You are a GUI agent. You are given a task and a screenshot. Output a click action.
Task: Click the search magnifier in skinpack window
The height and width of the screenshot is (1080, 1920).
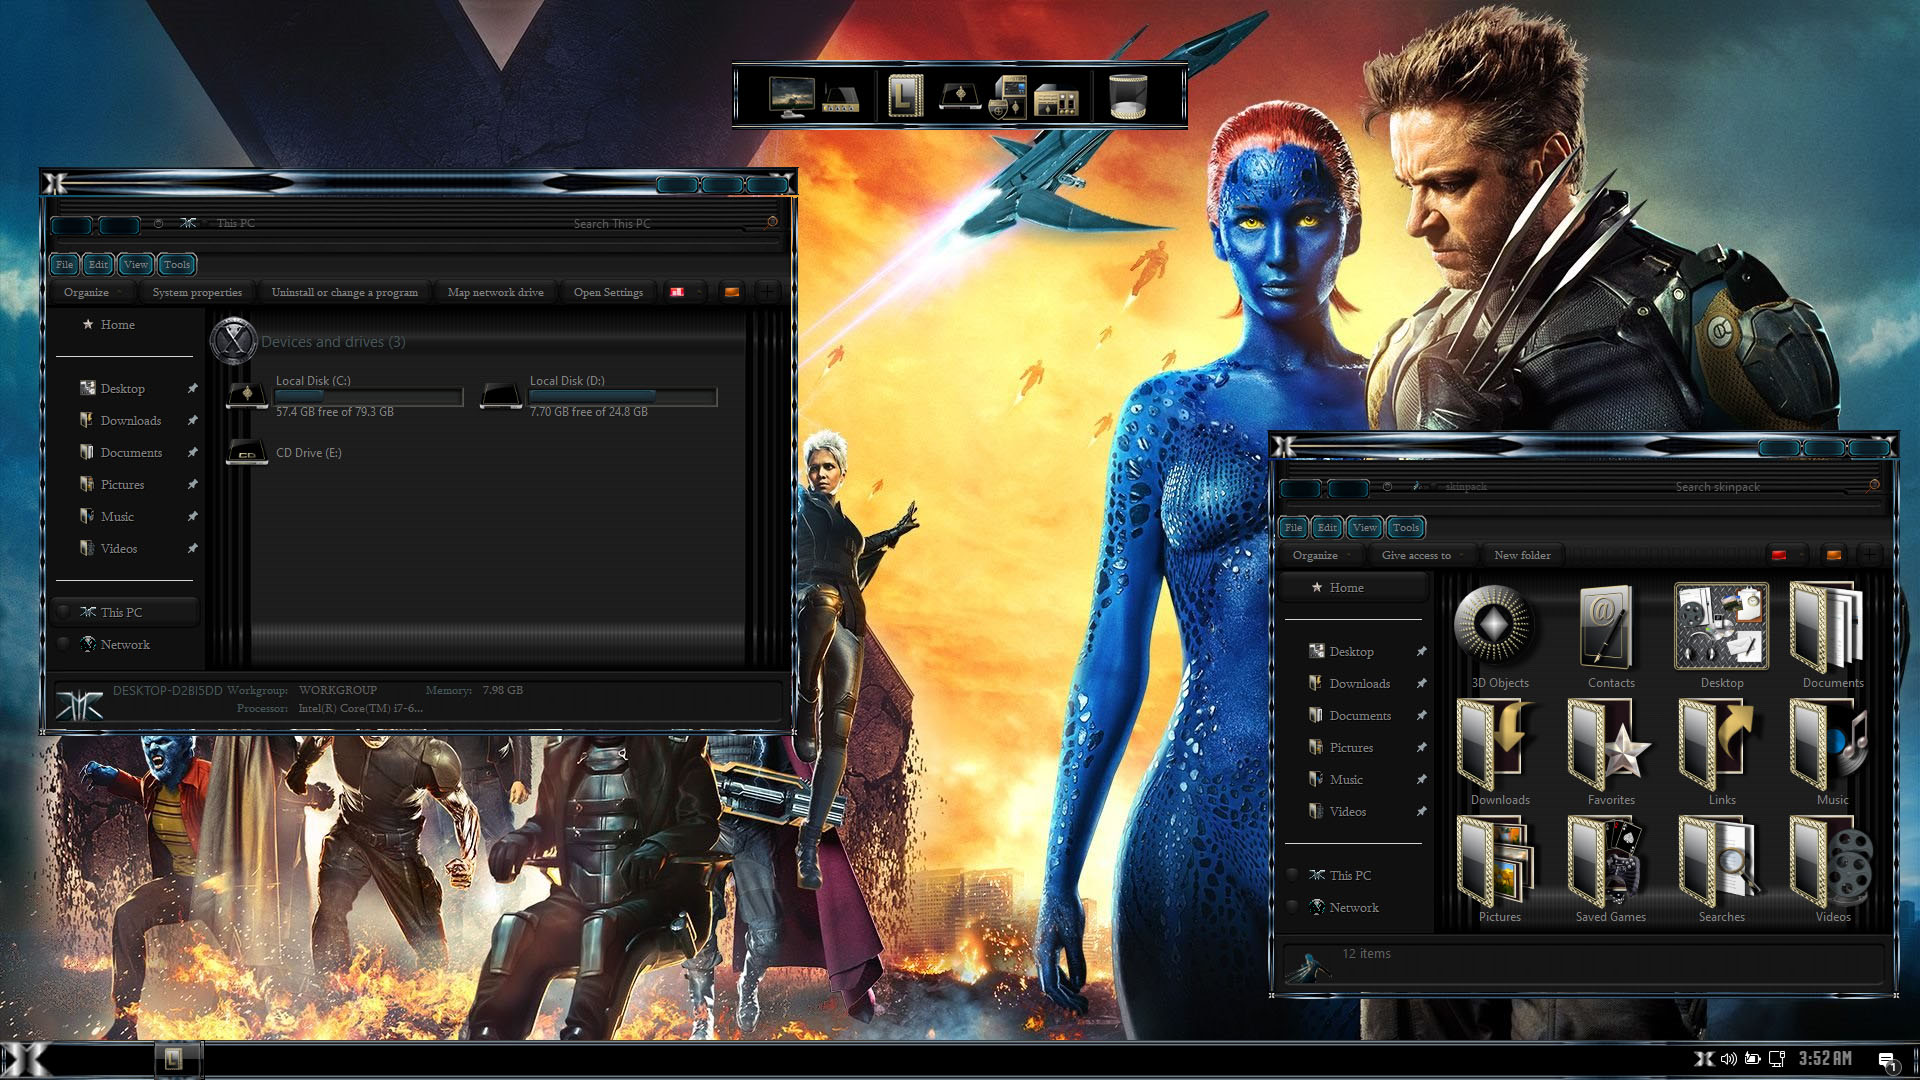pyautogui.click(x=1873, y=486)
